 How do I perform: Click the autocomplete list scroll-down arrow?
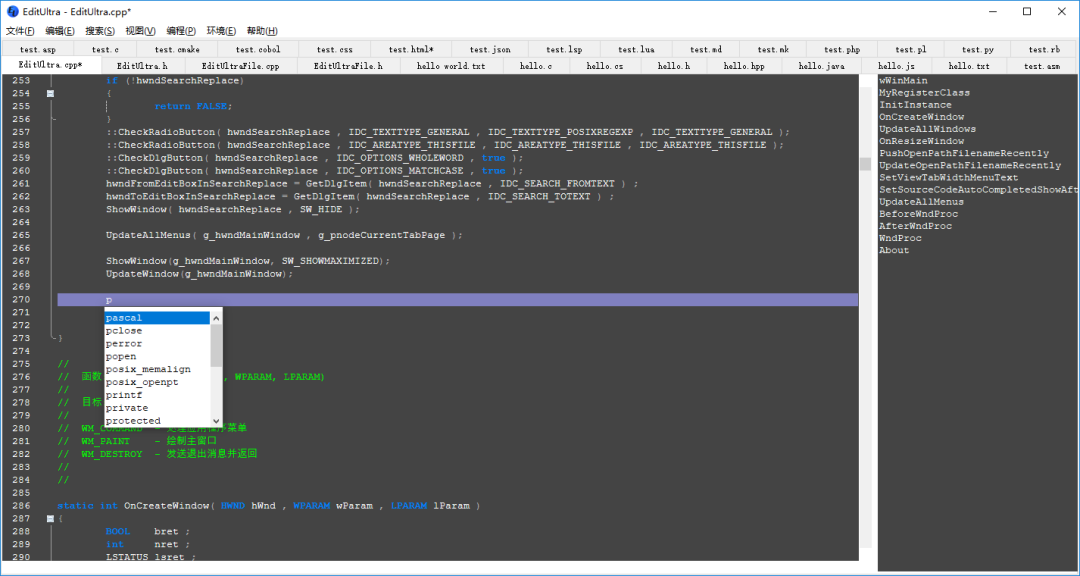click(216, 421)
